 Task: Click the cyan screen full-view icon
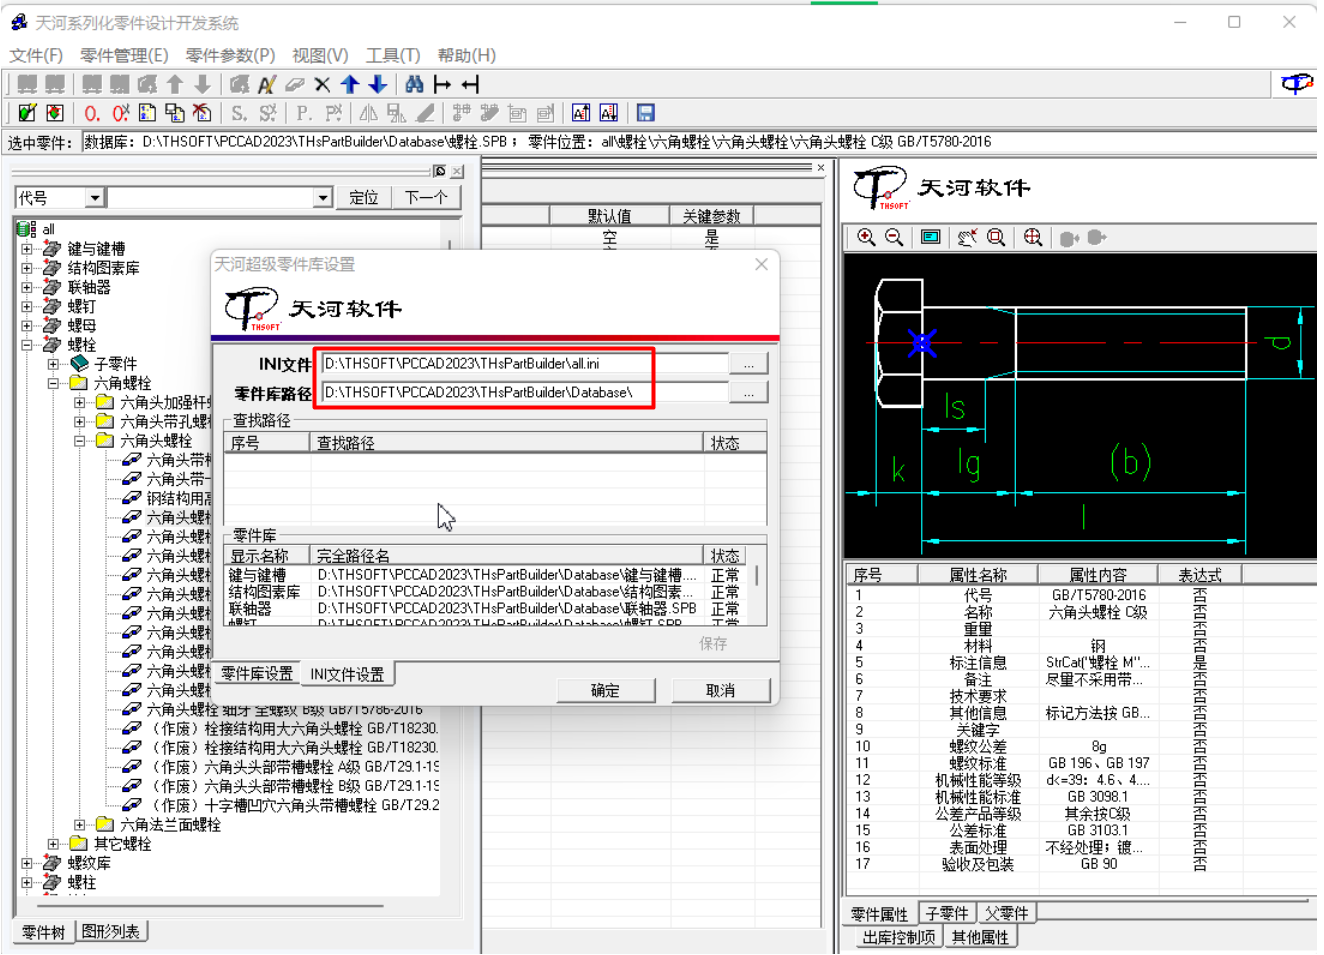[x=931, y=237]
